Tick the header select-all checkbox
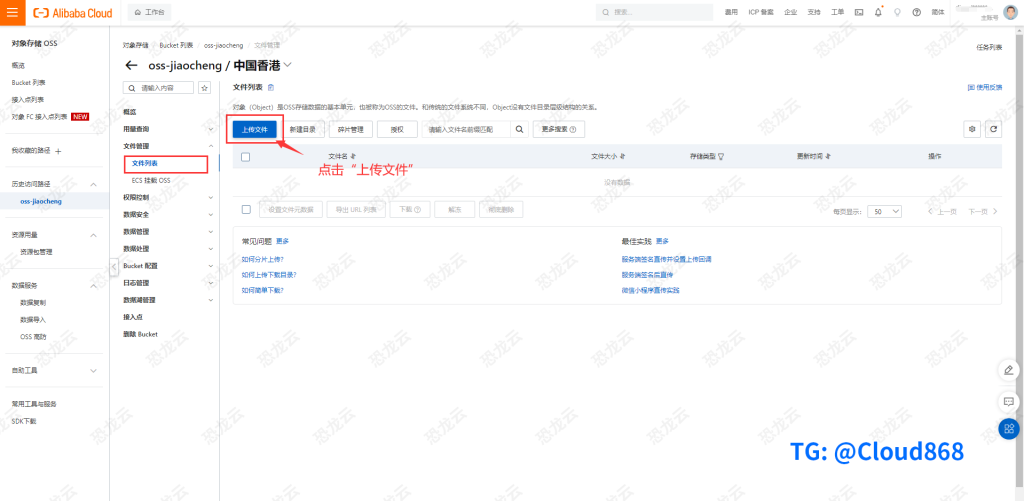1024x501 pixels. click(x=246, y=157)
